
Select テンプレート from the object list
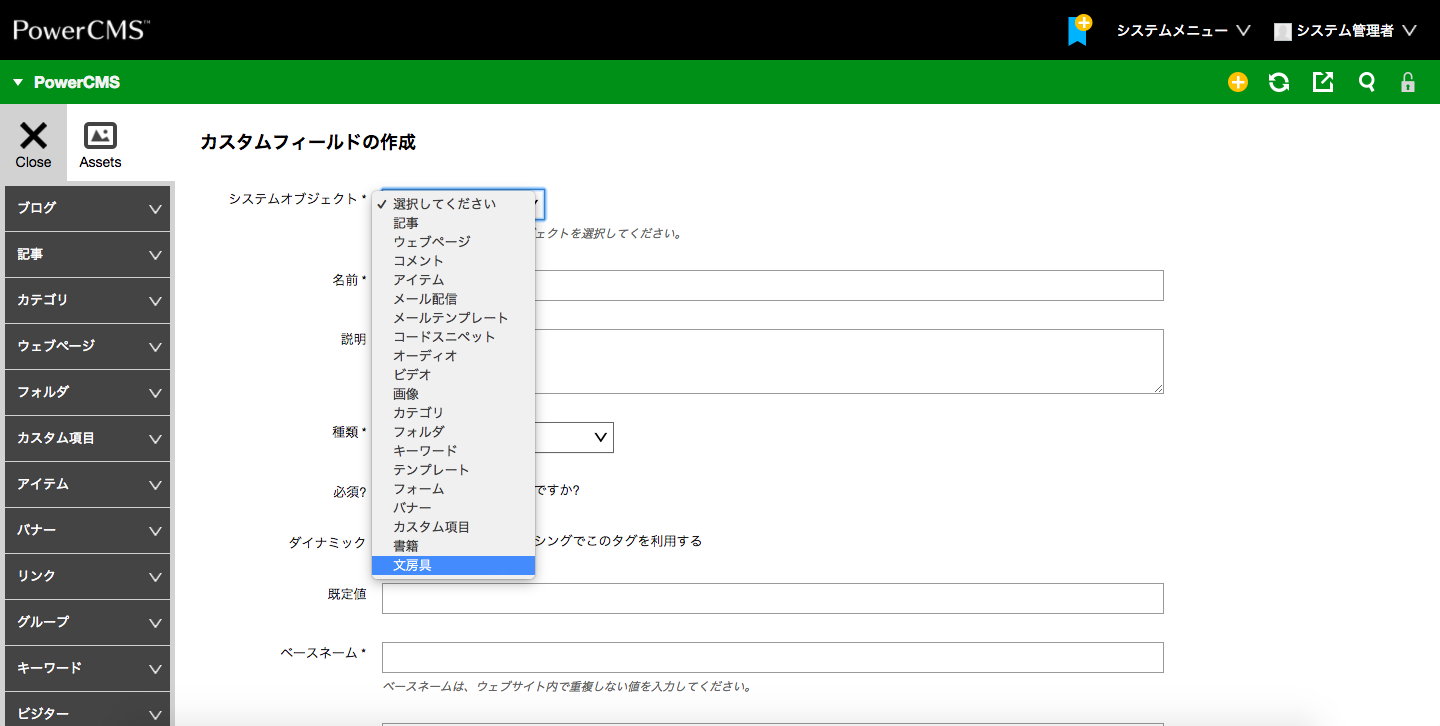point(453,470)
